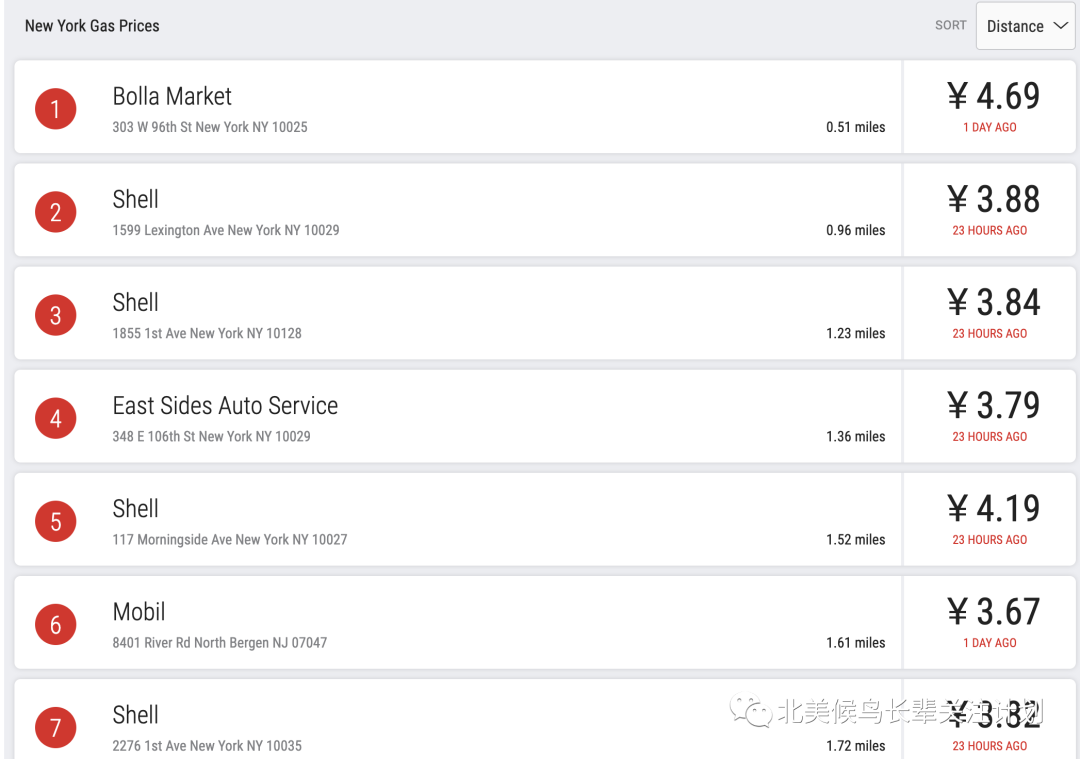Click the SORT label
This screenshot has height=759, width=1080.
(x=951, y=25)
